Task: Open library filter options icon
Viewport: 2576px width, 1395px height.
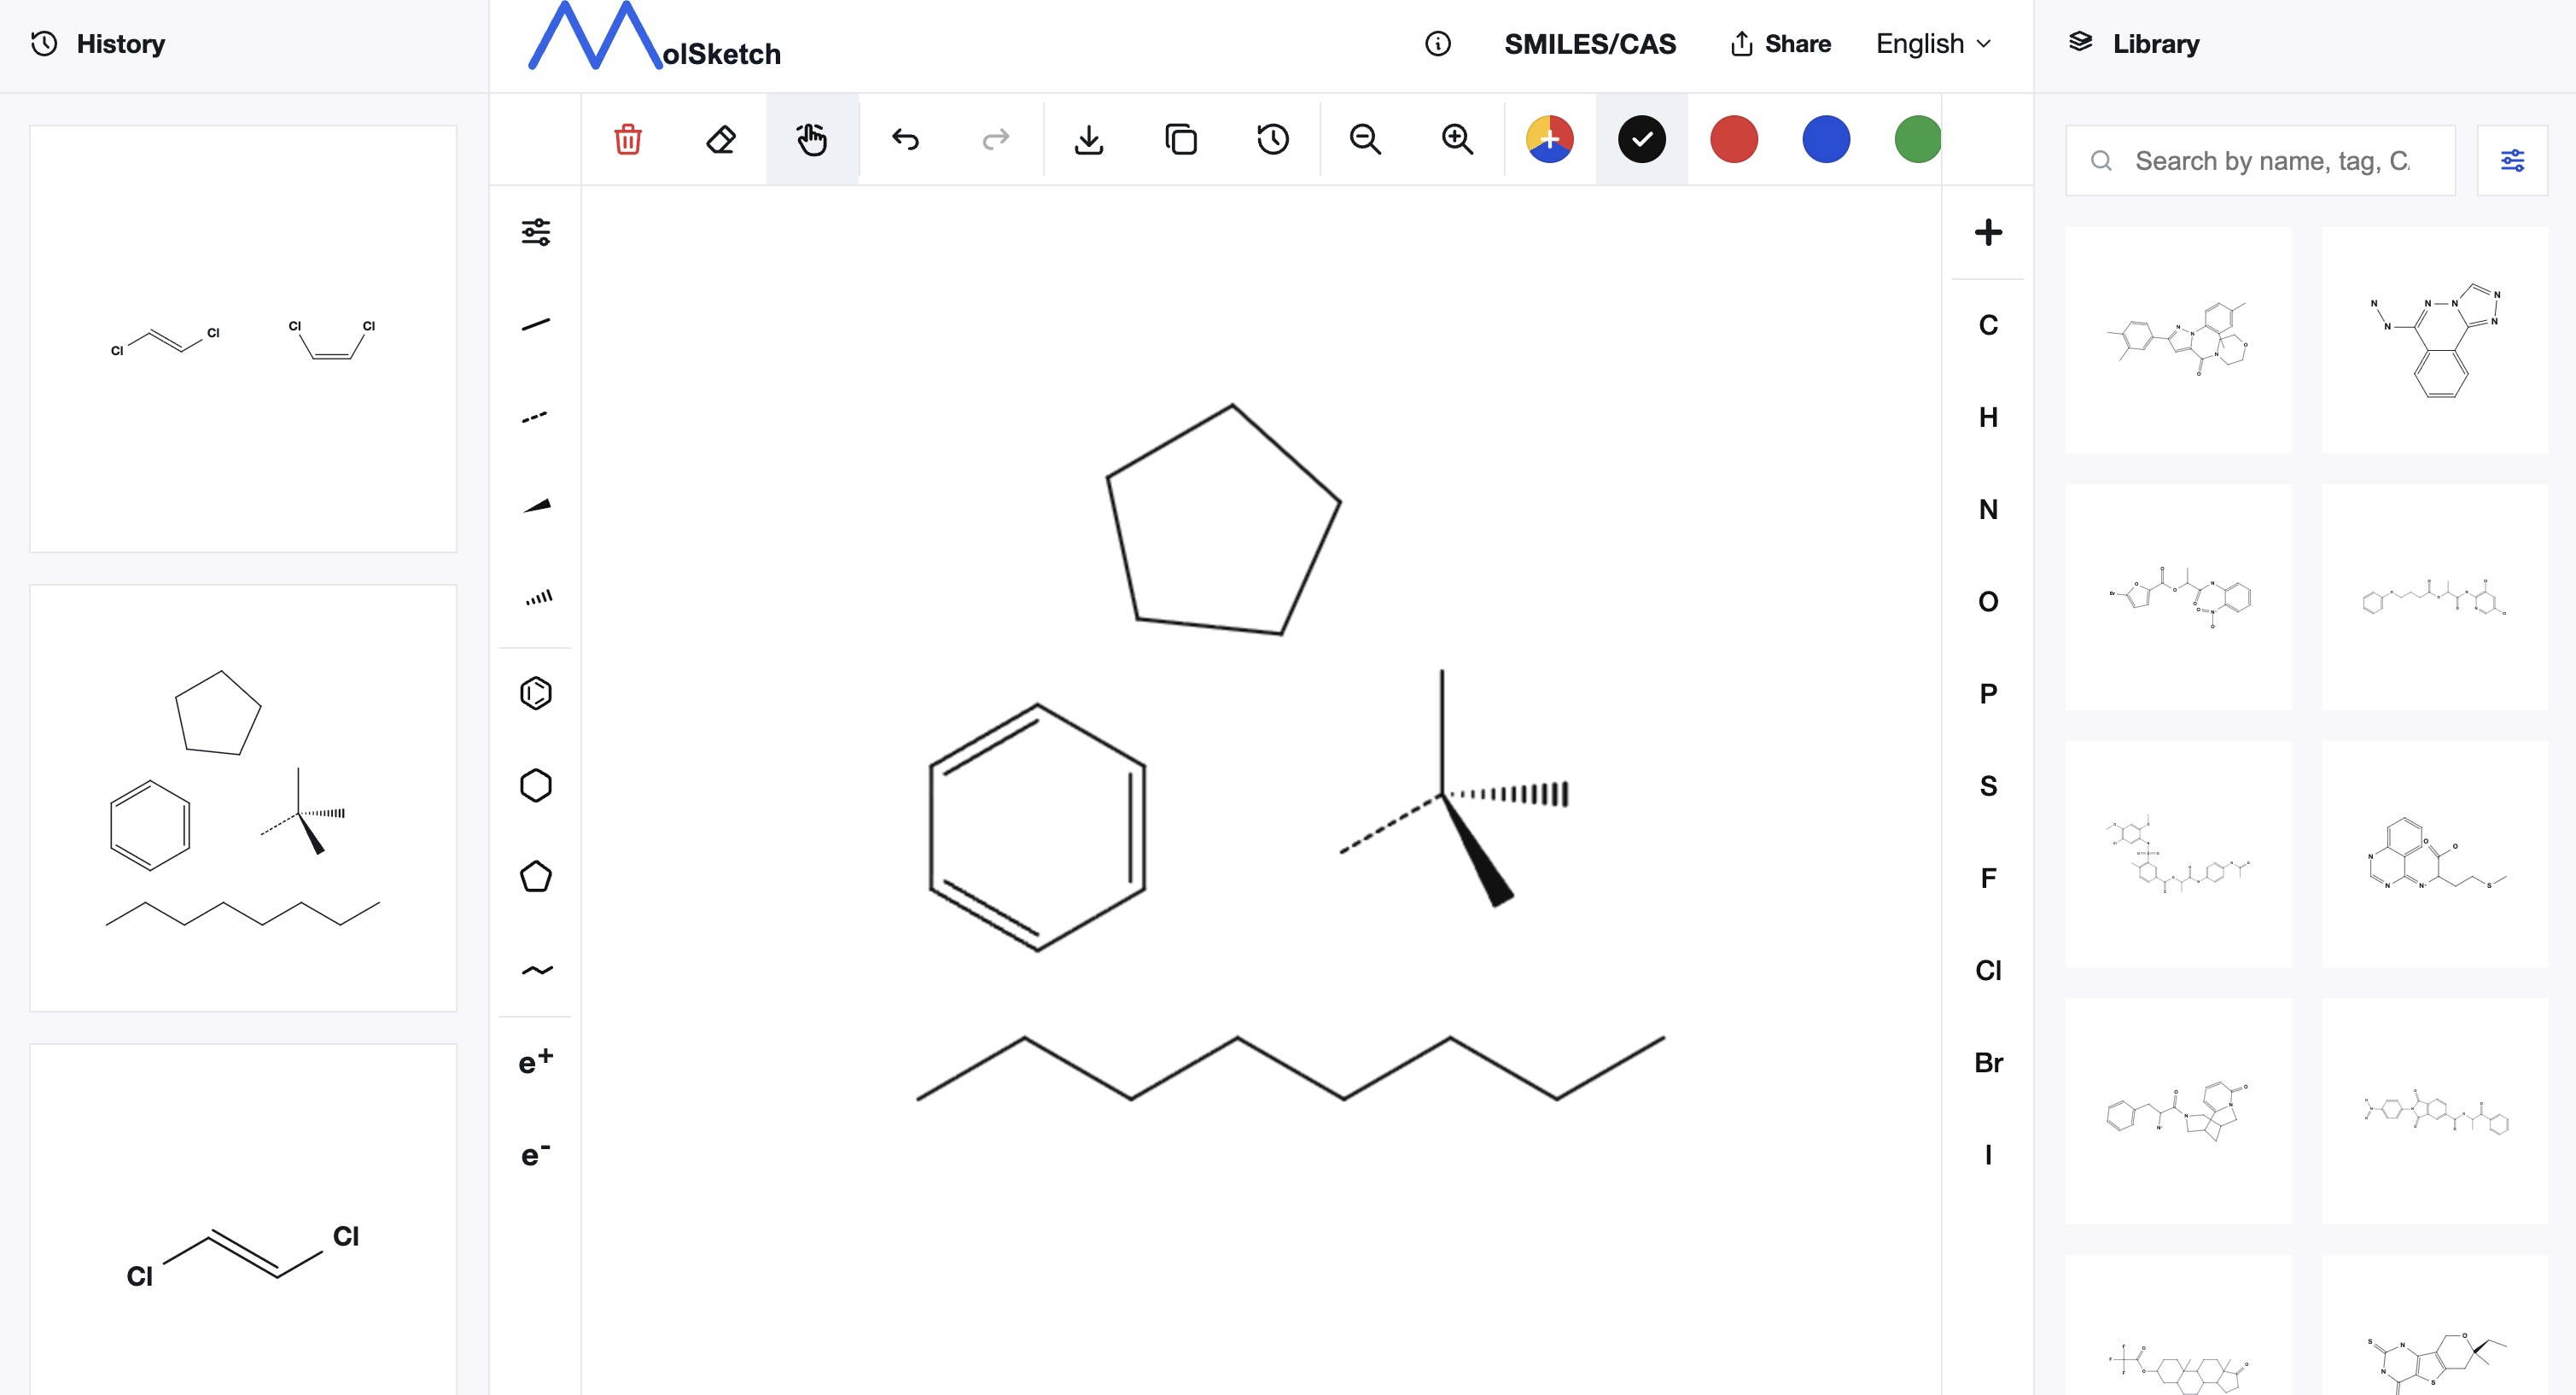Action: click(x=2512, y=160)
